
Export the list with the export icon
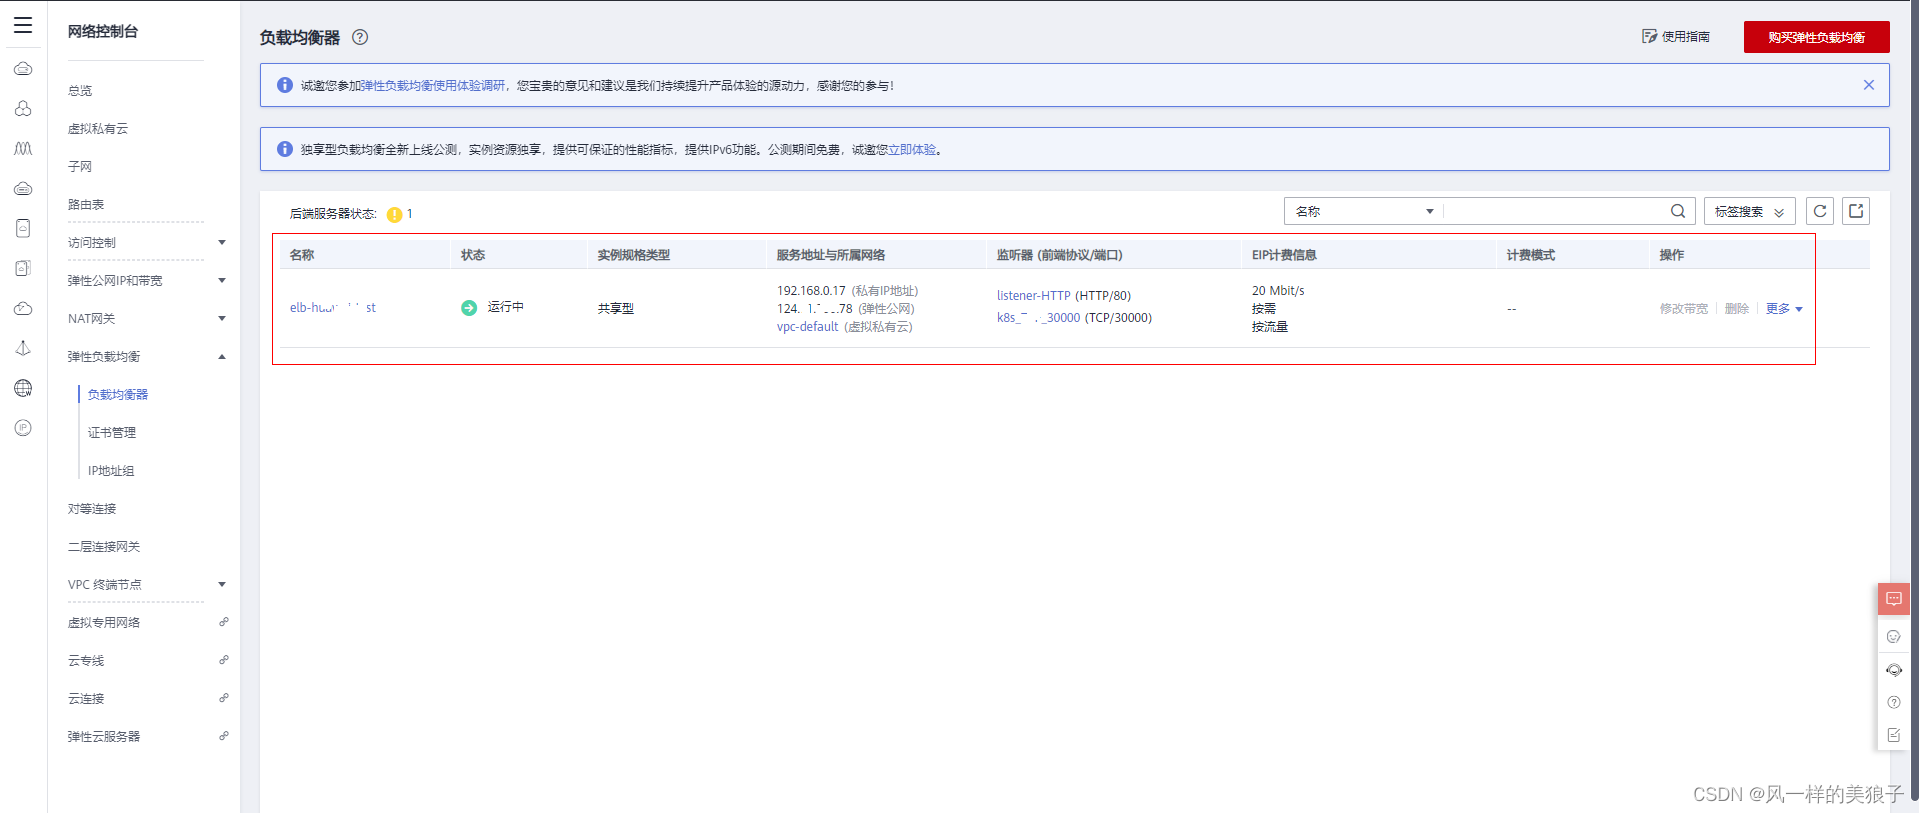pyautogui.click(x=1856, y=211)
